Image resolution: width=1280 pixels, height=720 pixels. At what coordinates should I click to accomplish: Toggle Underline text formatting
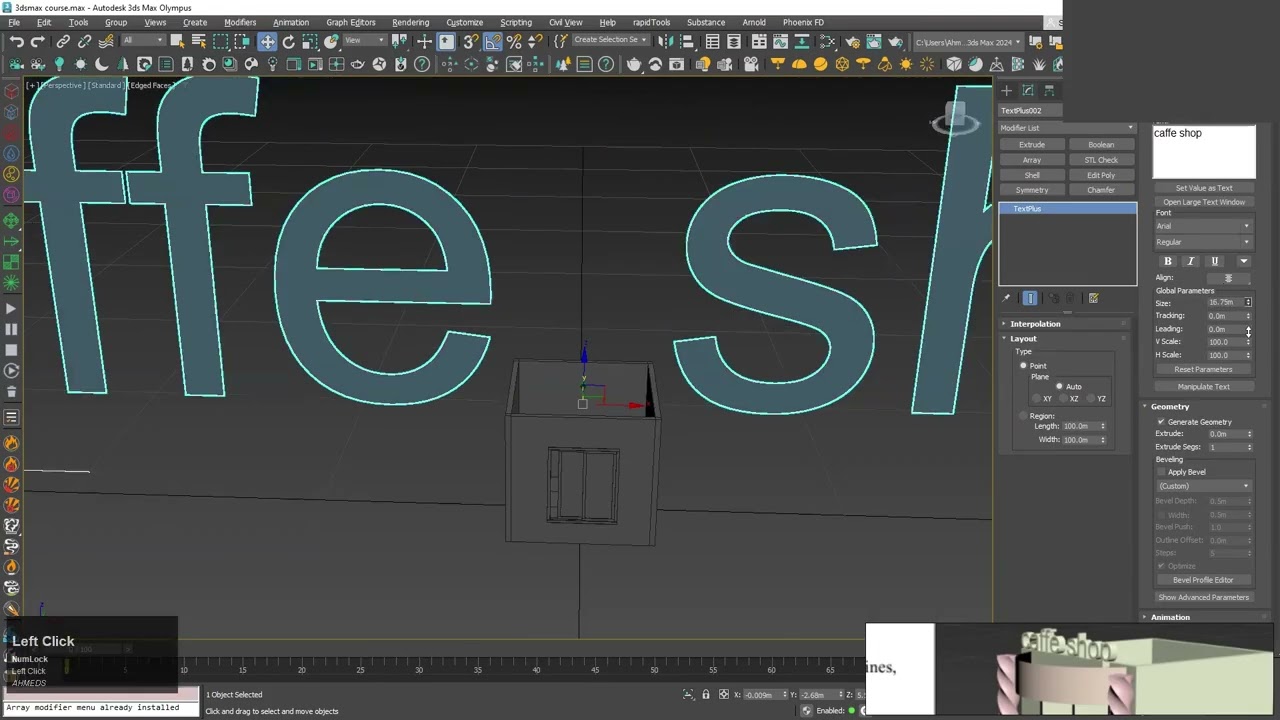[x=1215, y=261]
